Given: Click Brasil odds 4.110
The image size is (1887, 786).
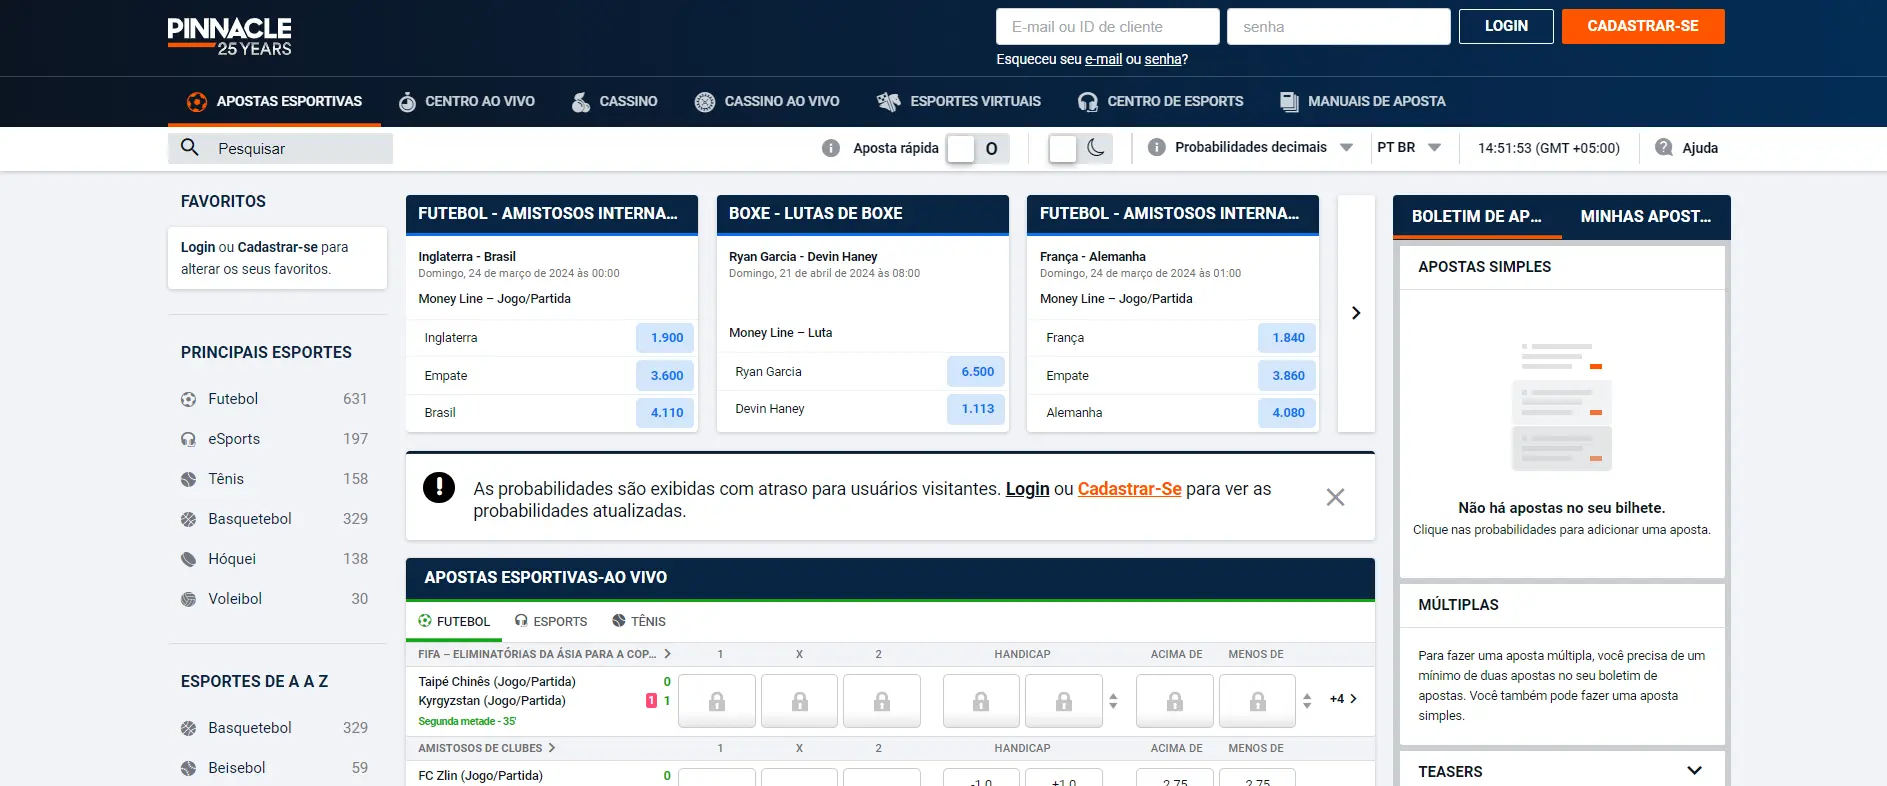Looking at the screenshot, I should pyautogui.click(x=666, y=412).
